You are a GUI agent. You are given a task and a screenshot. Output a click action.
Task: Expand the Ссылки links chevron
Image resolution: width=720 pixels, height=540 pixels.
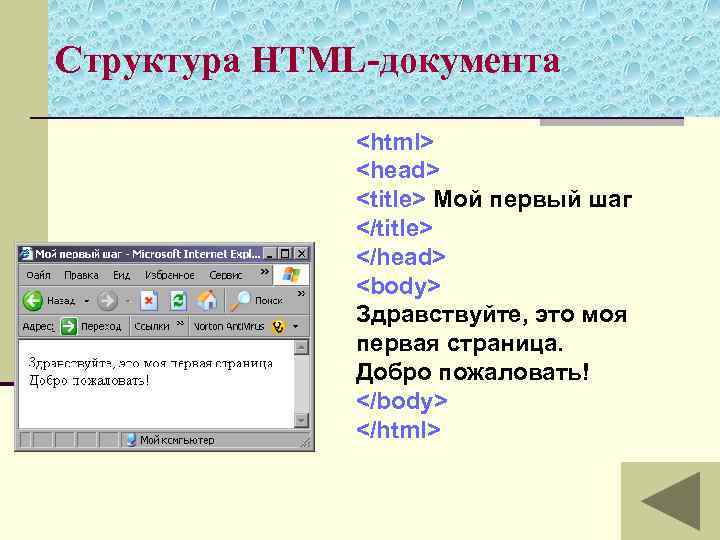181,324
